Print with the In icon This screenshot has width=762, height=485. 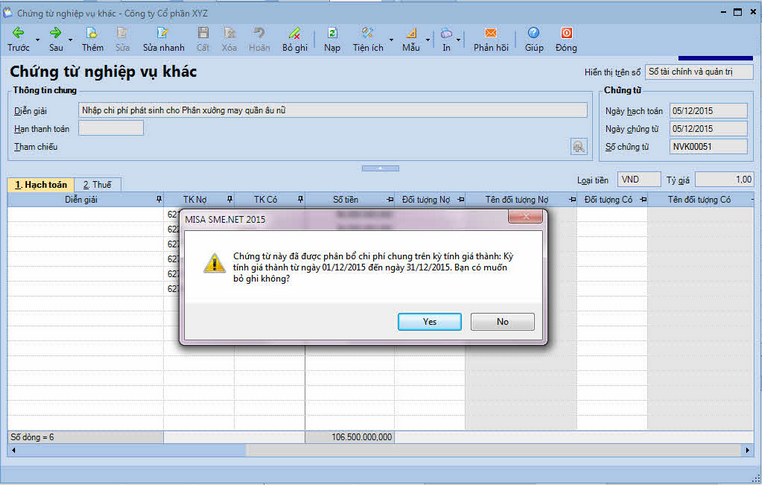point(446,39)
